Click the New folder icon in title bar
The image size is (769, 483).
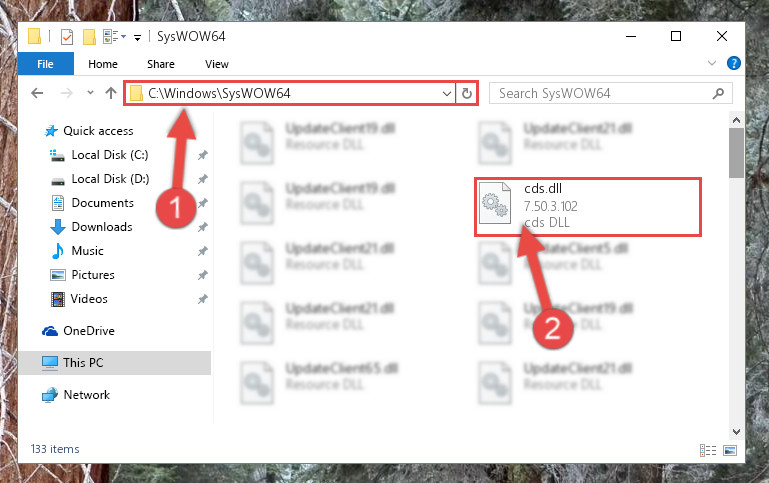point(89,37)
